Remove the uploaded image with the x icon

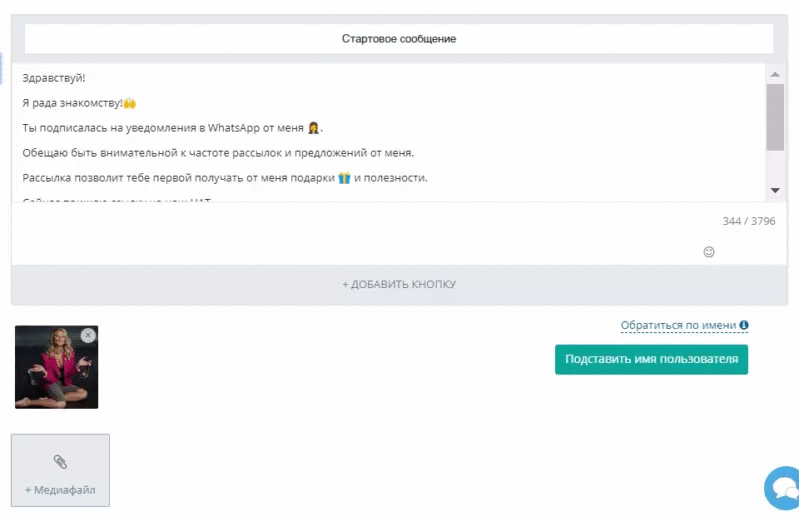pos(88,335)
